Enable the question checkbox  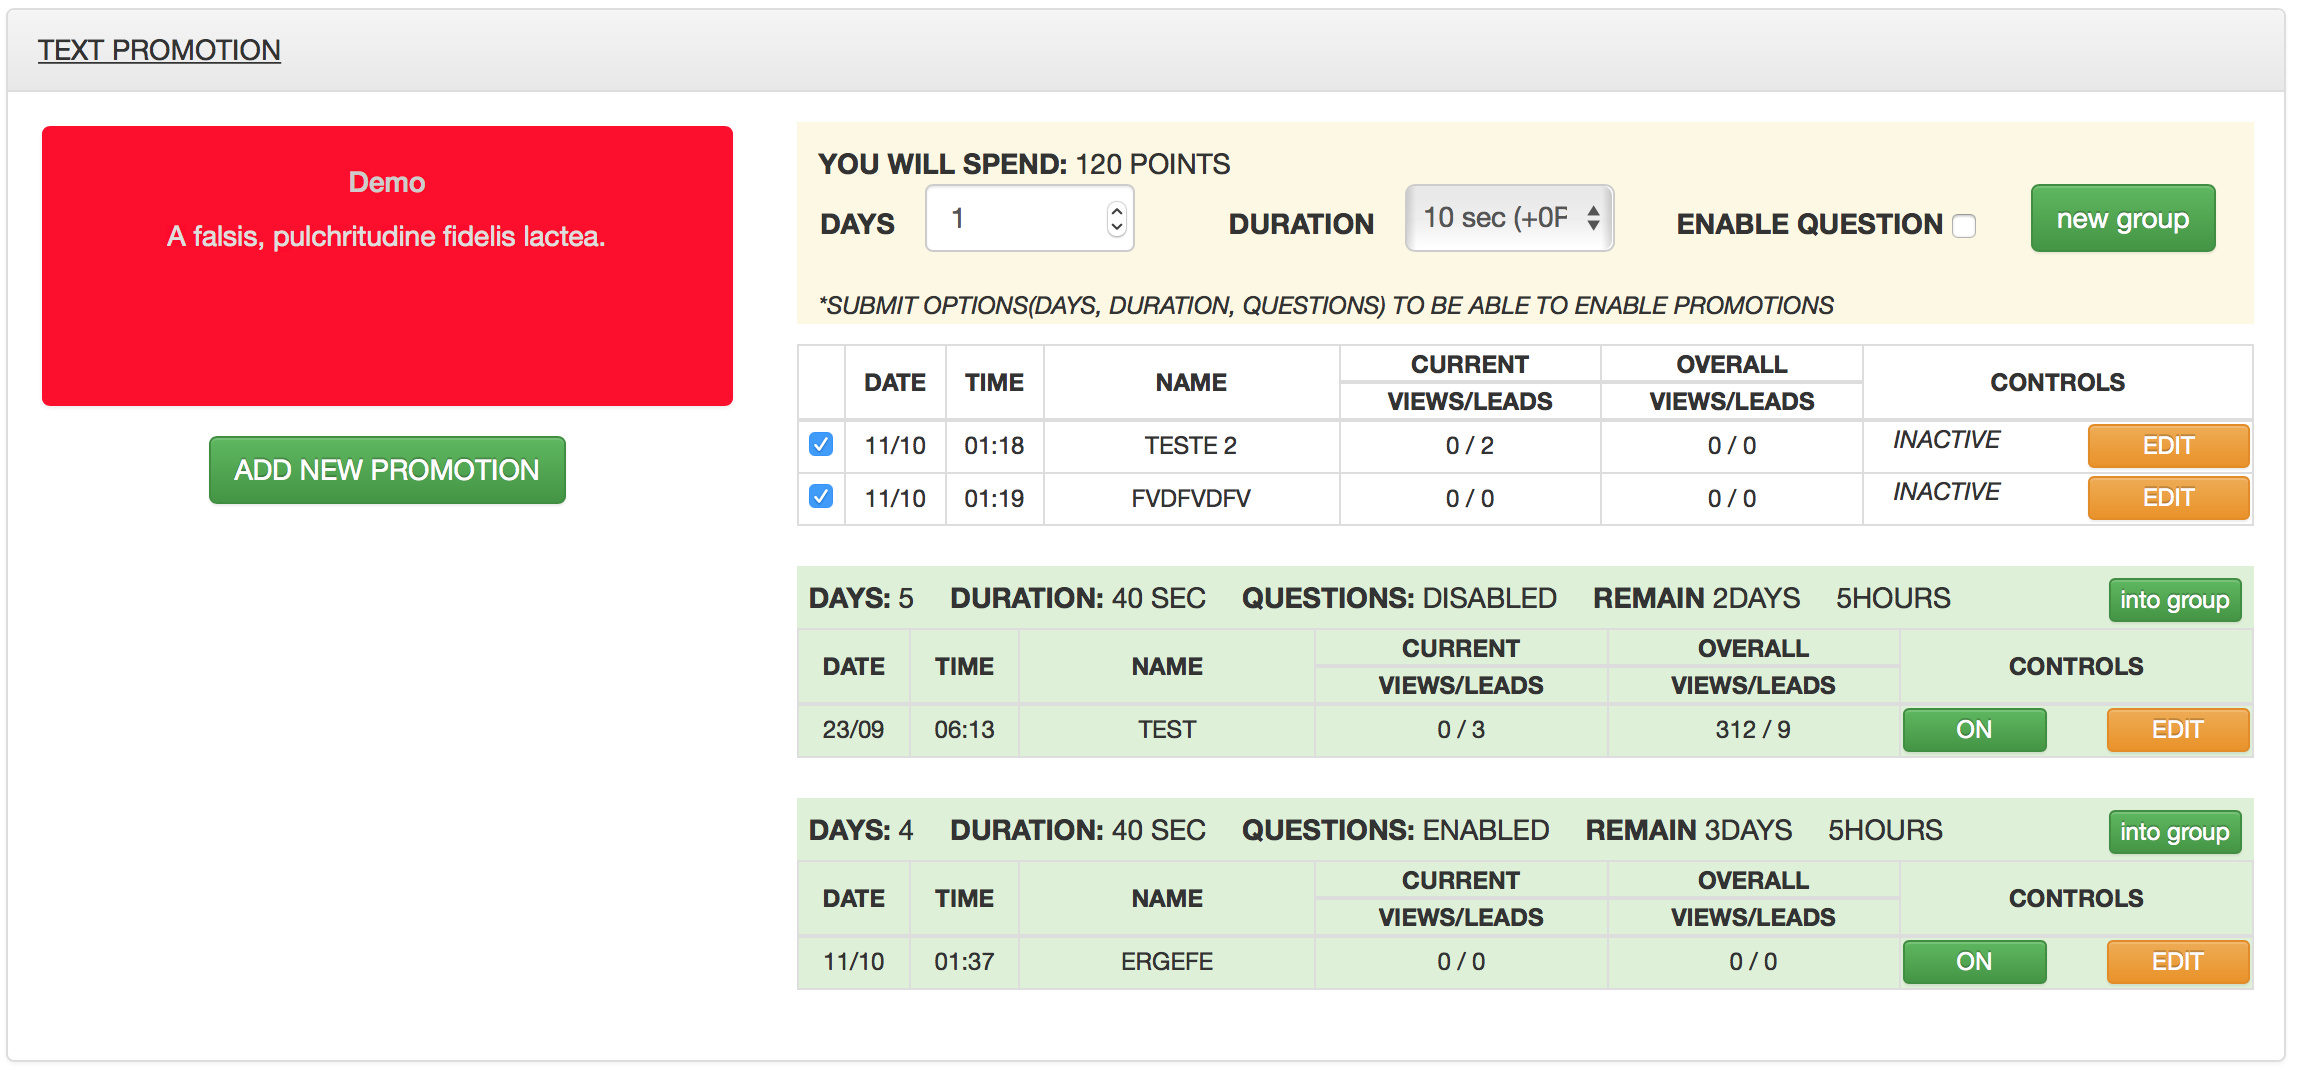(1964, 226)
